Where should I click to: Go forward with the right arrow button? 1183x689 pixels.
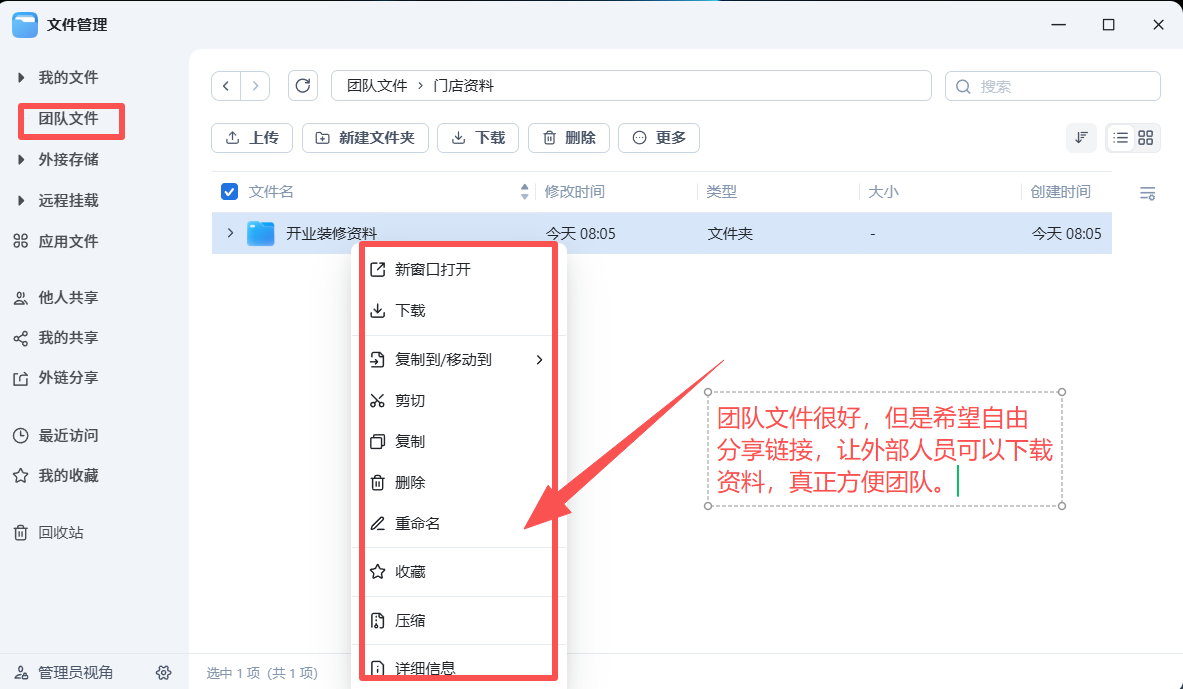(x=255, y=86)
